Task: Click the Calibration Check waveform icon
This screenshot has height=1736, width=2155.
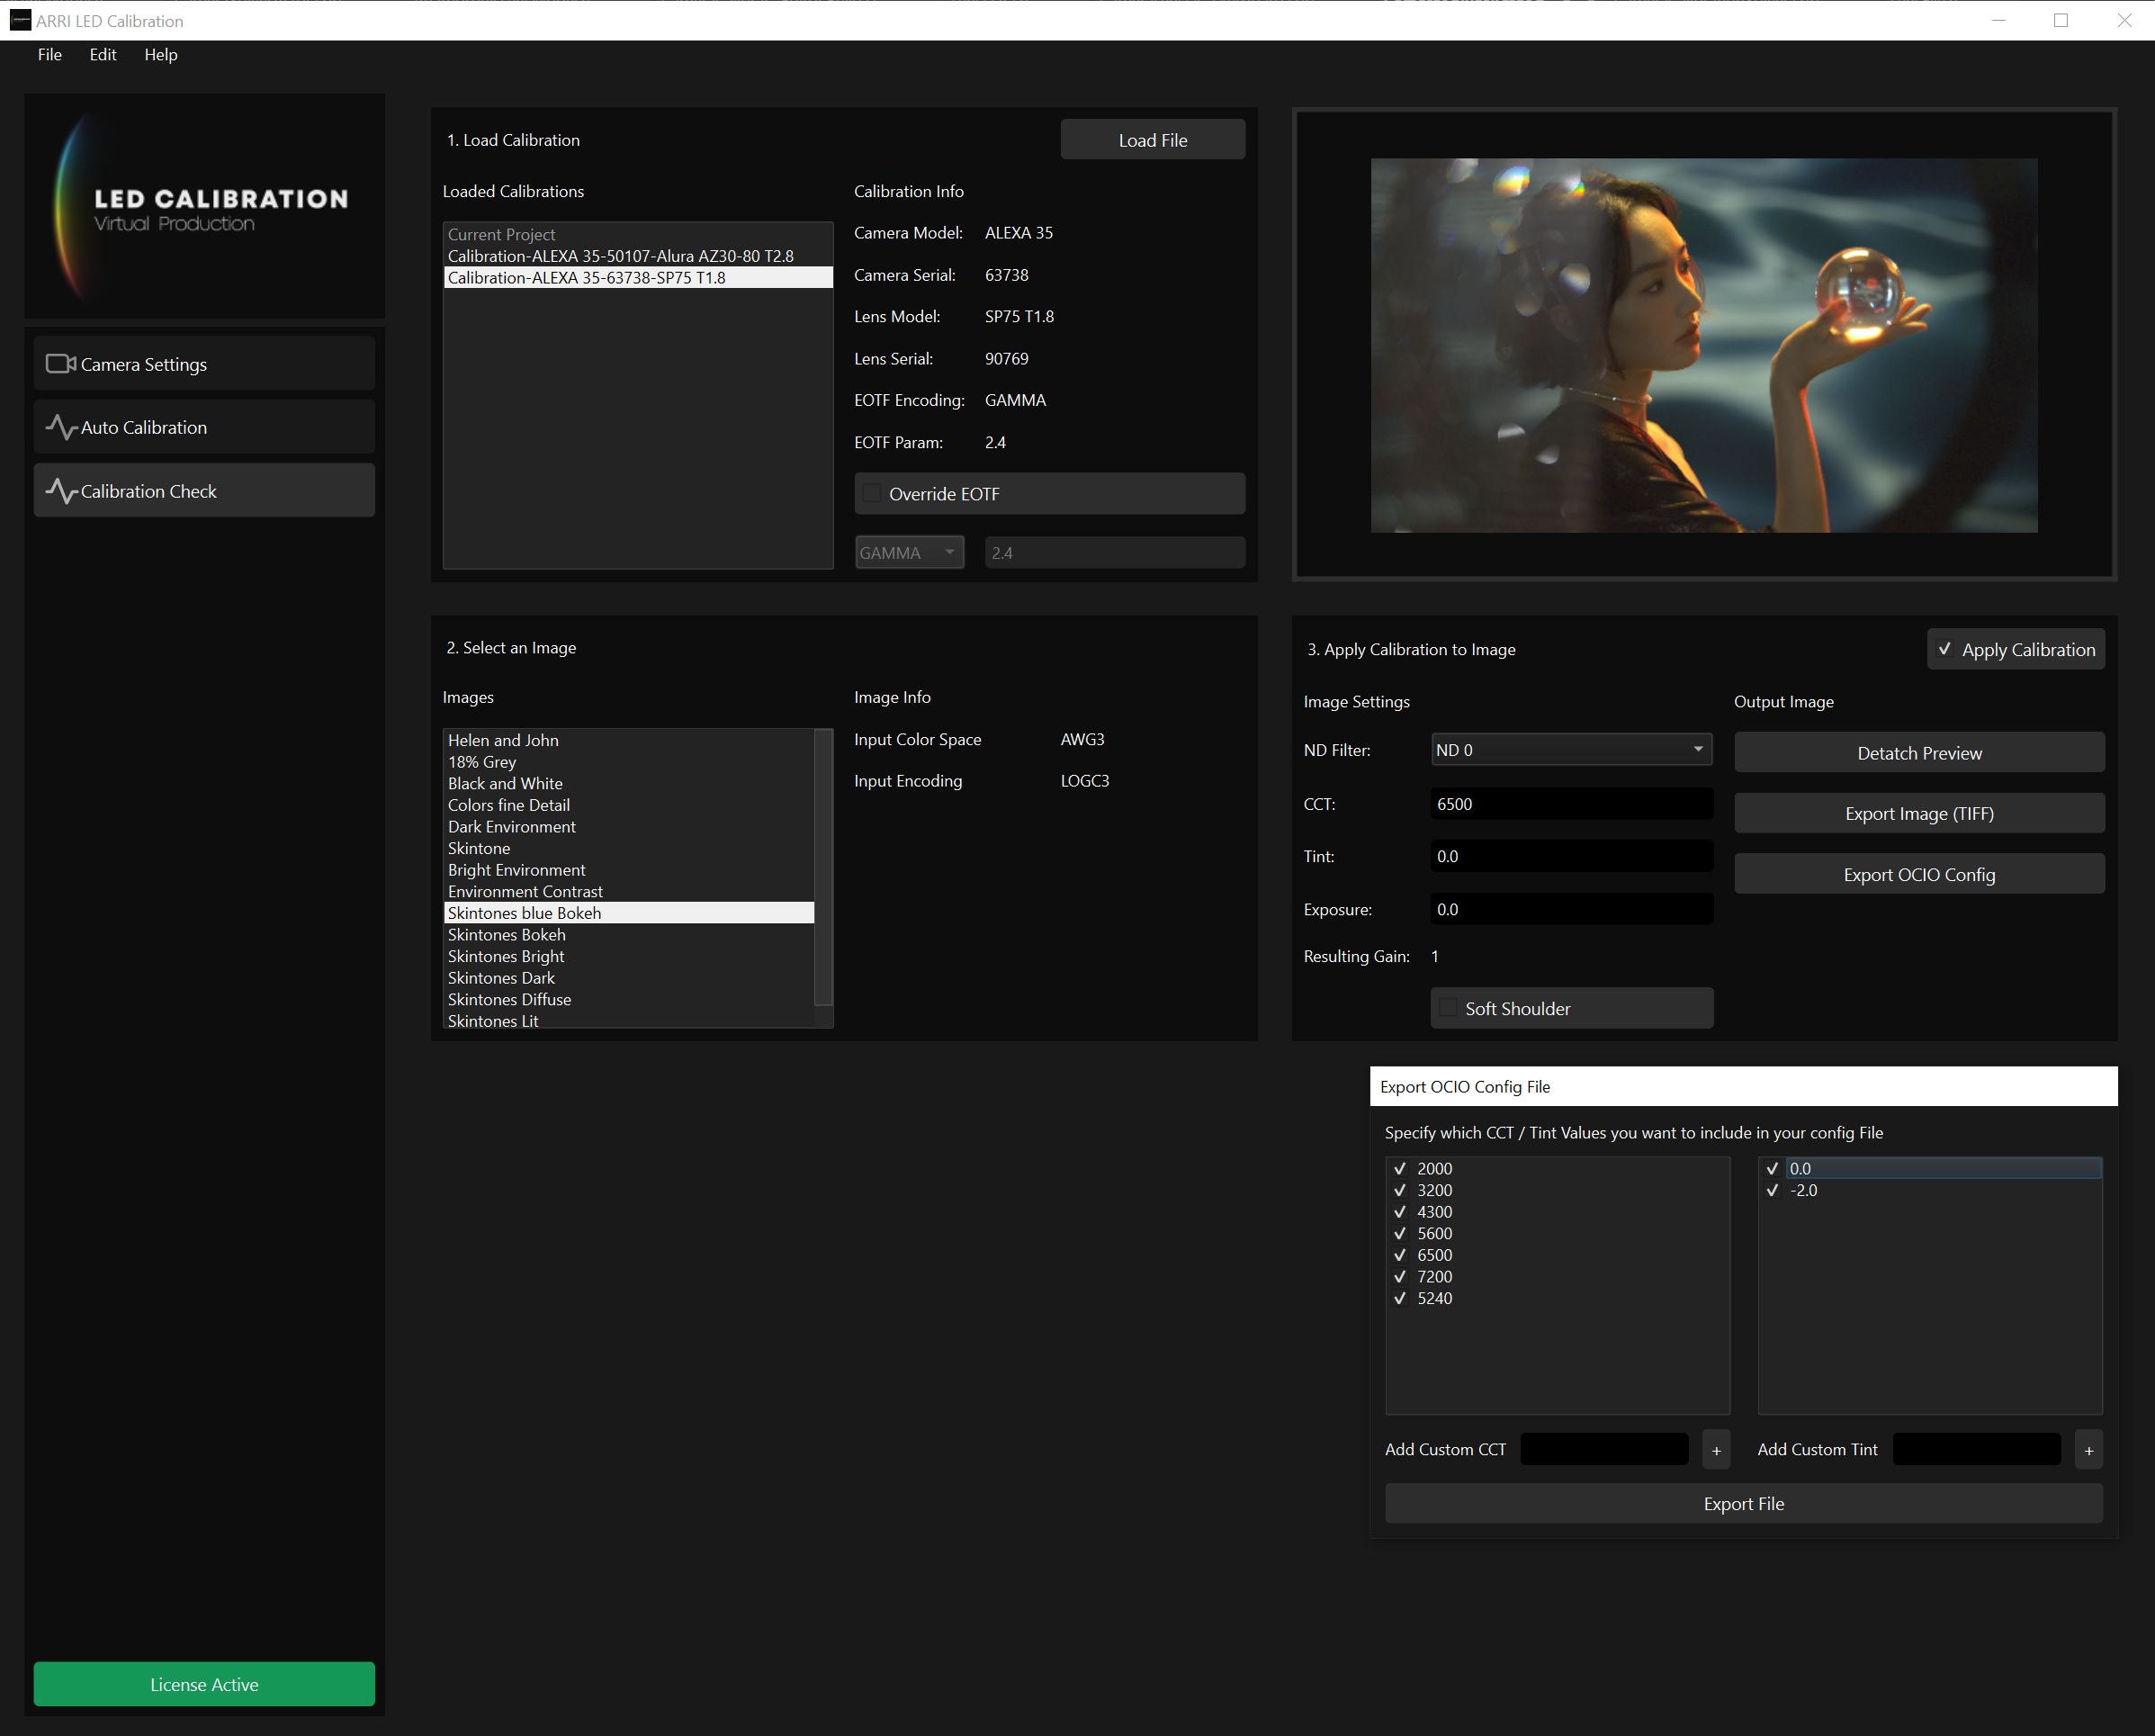Action: [60, 491]
